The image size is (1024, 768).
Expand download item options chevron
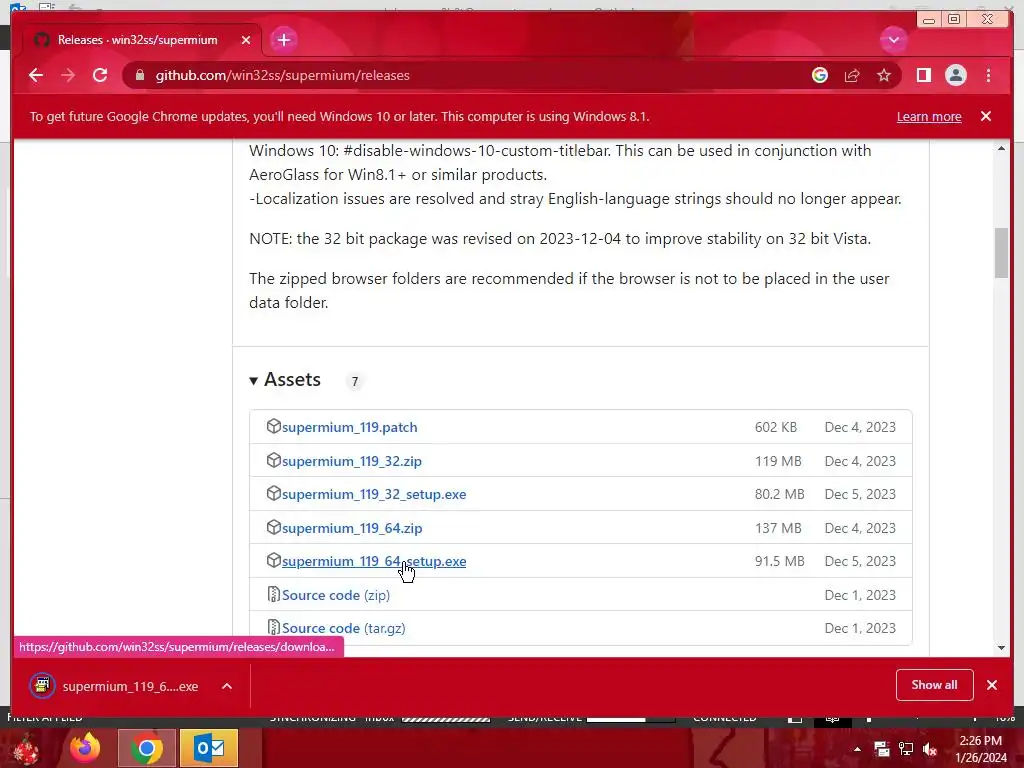click(227, 686)
